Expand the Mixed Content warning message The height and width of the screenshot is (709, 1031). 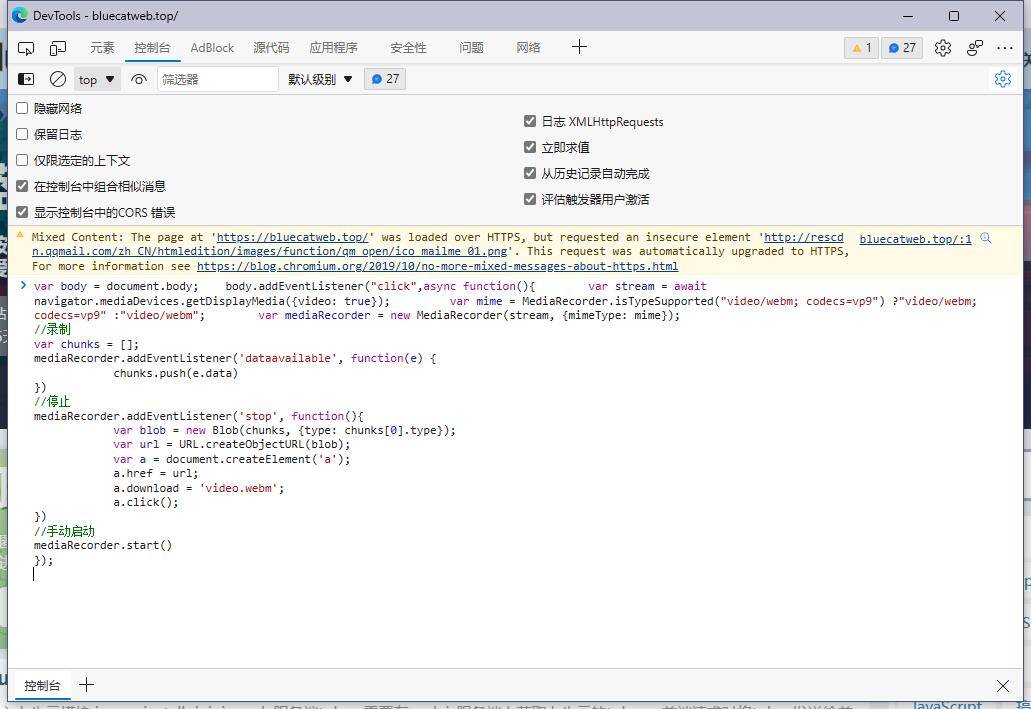coord(20,237)
